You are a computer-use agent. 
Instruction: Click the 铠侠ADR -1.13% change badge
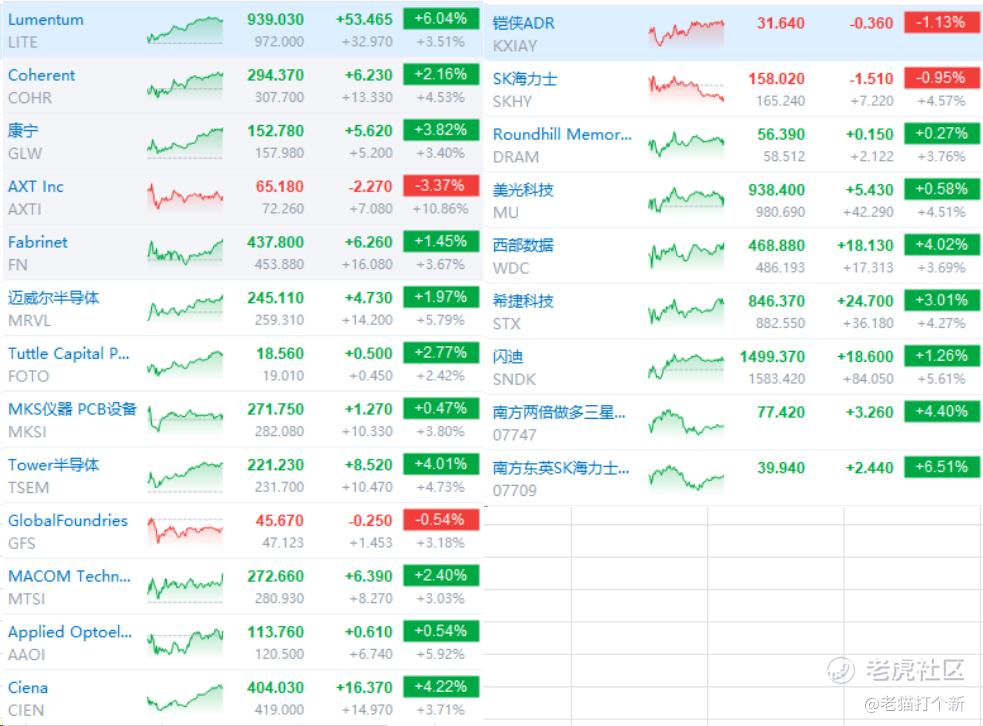tap(942, 23)
